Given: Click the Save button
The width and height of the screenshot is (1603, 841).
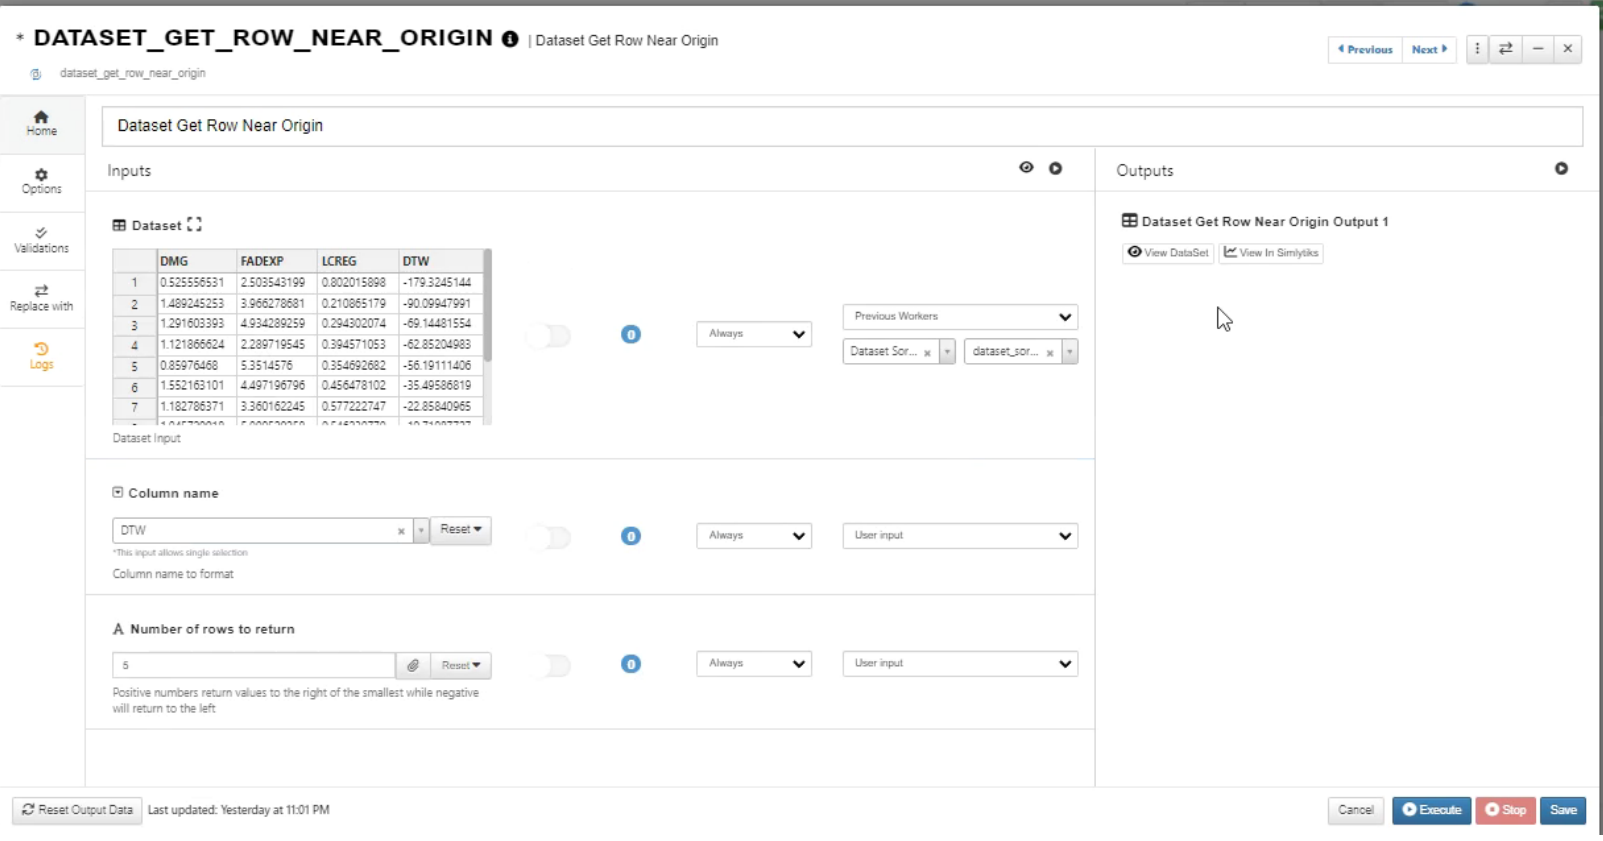Looking at the screenshot, I should coord(1563,810).
